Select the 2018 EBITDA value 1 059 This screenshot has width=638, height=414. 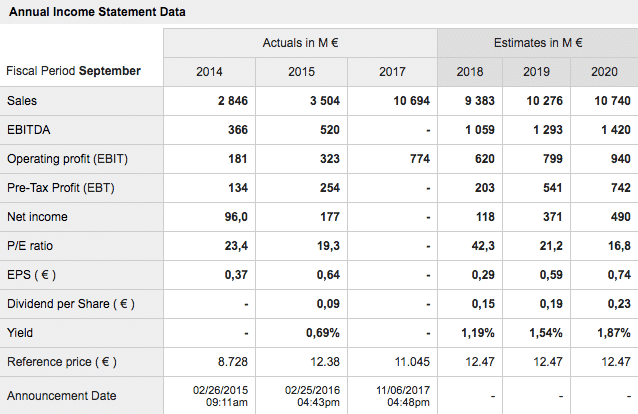[x=477, y=130]
